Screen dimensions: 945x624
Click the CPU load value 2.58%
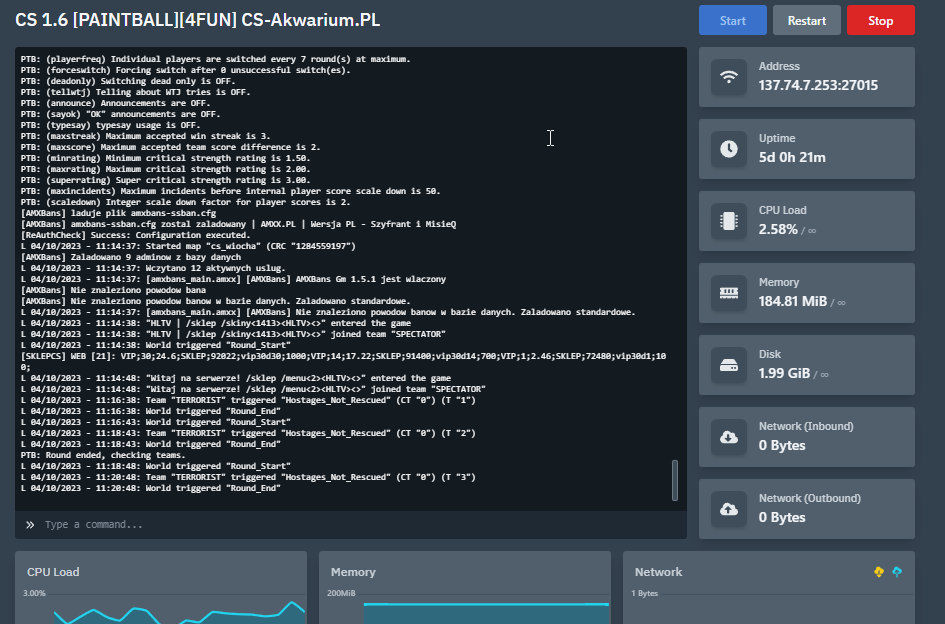(777, 229)
